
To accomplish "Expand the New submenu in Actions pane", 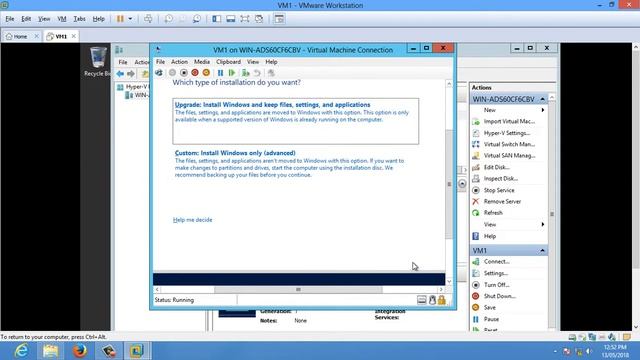I will (543, 110).
